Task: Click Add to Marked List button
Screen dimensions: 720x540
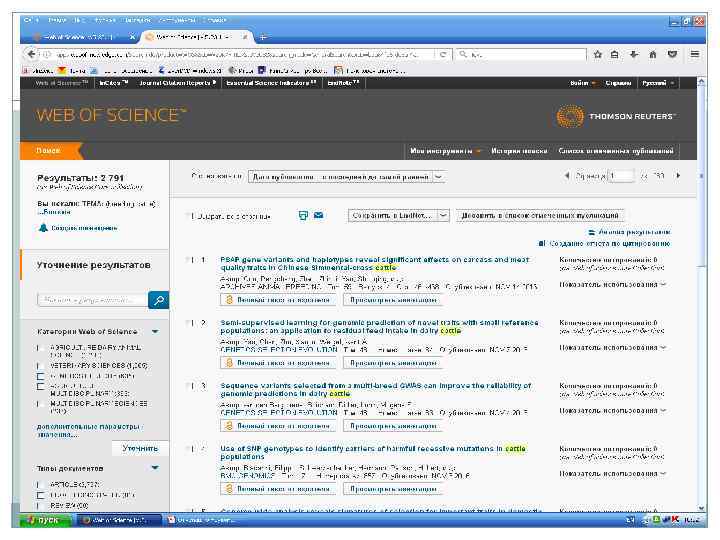Action: pos(540,215)
